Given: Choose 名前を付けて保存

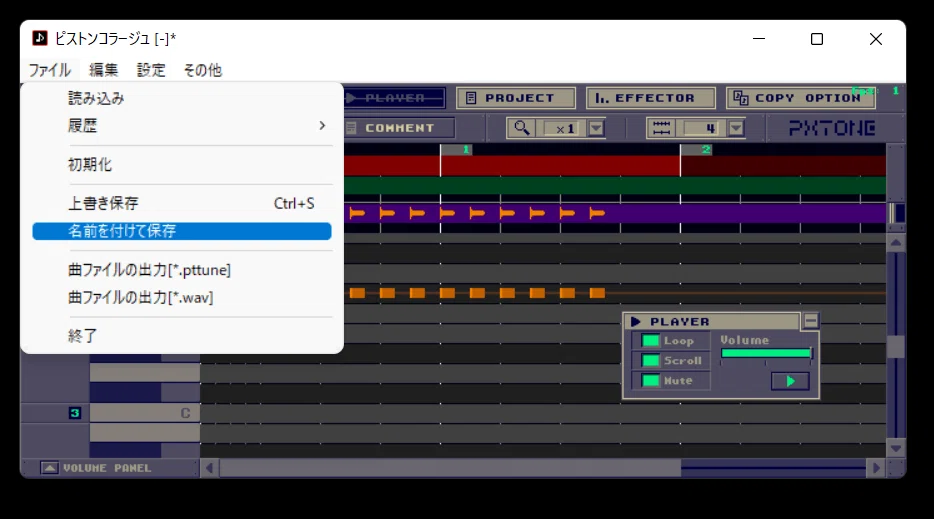Looking at the screenshot, I should point(182,231).
